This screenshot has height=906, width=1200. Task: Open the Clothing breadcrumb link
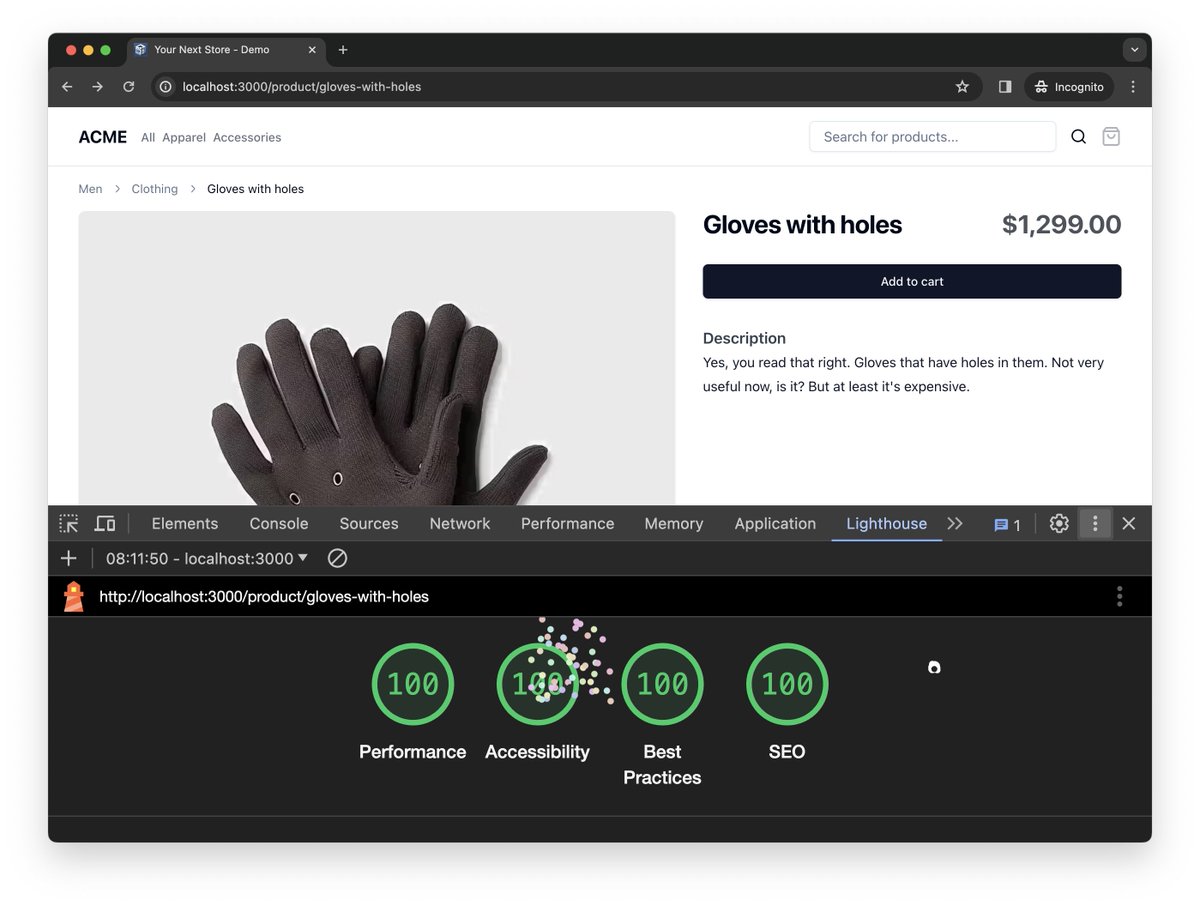click(x=154, y=188)
